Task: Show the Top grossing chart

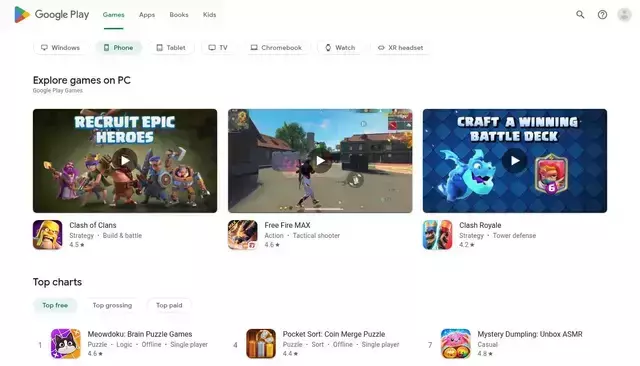Action: click(112, 305)
